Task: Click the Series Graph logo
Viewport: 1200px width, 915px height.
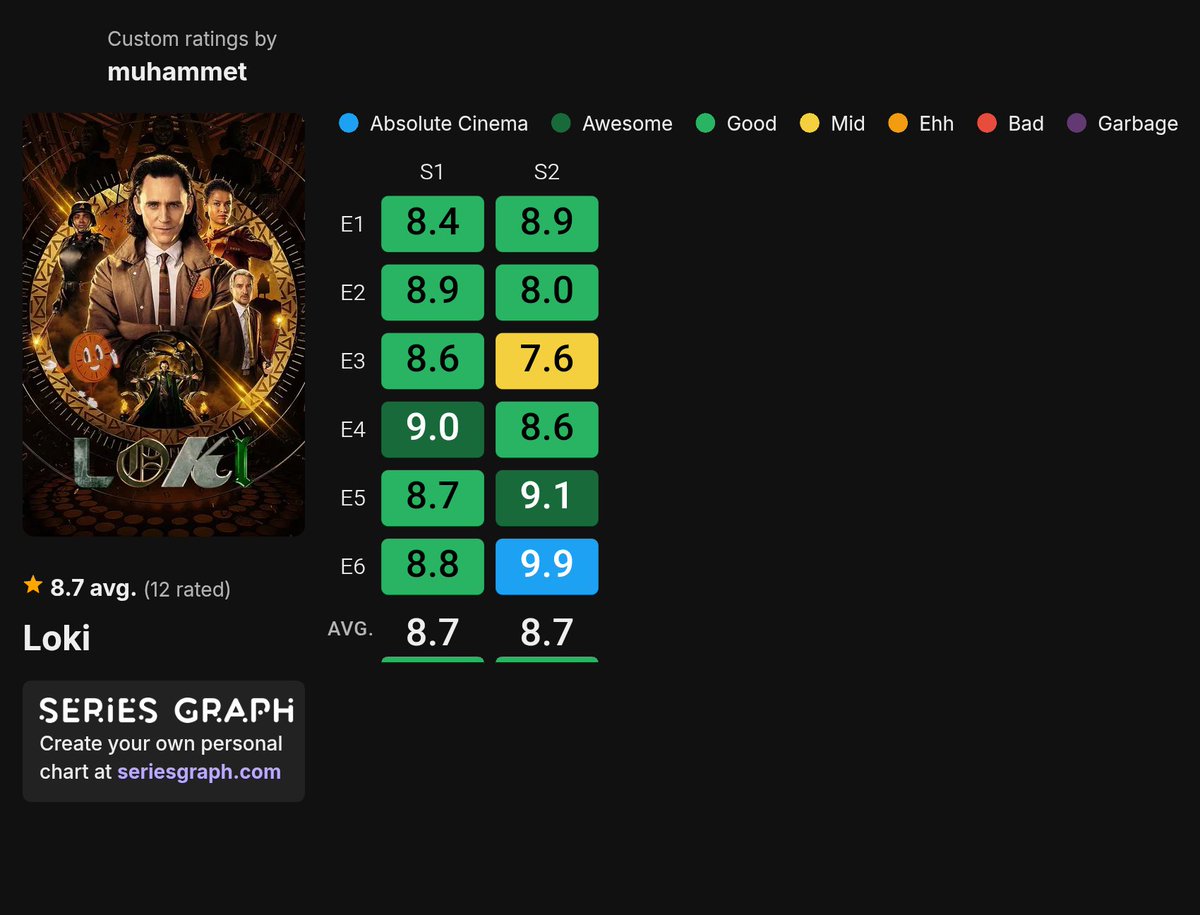Action: [x=166, y=711]
